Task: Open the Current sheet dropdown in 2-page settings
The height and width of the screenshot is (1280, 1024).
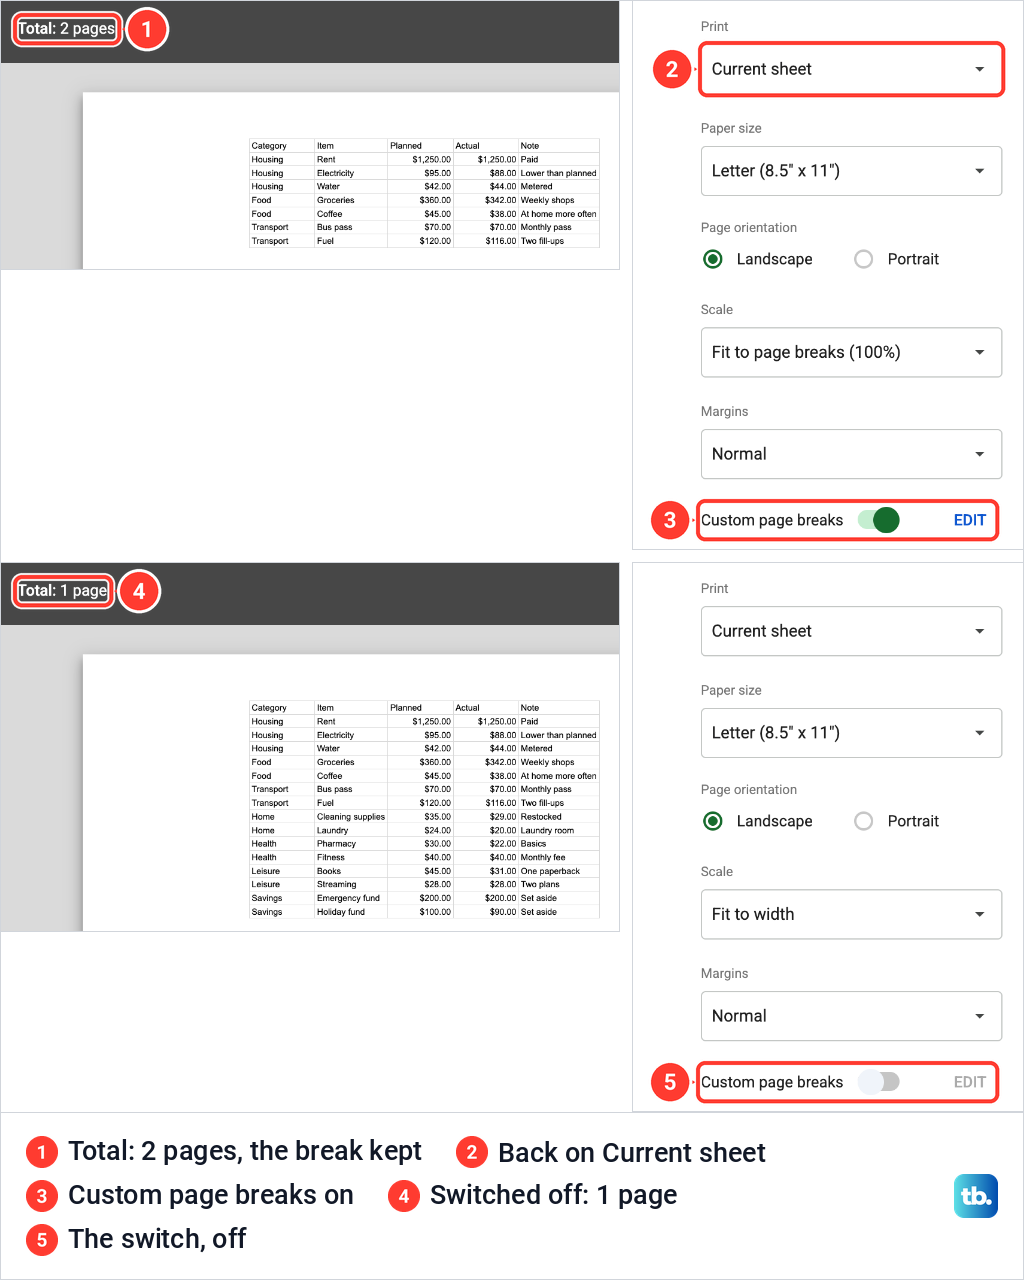Action: coord(851,69)
